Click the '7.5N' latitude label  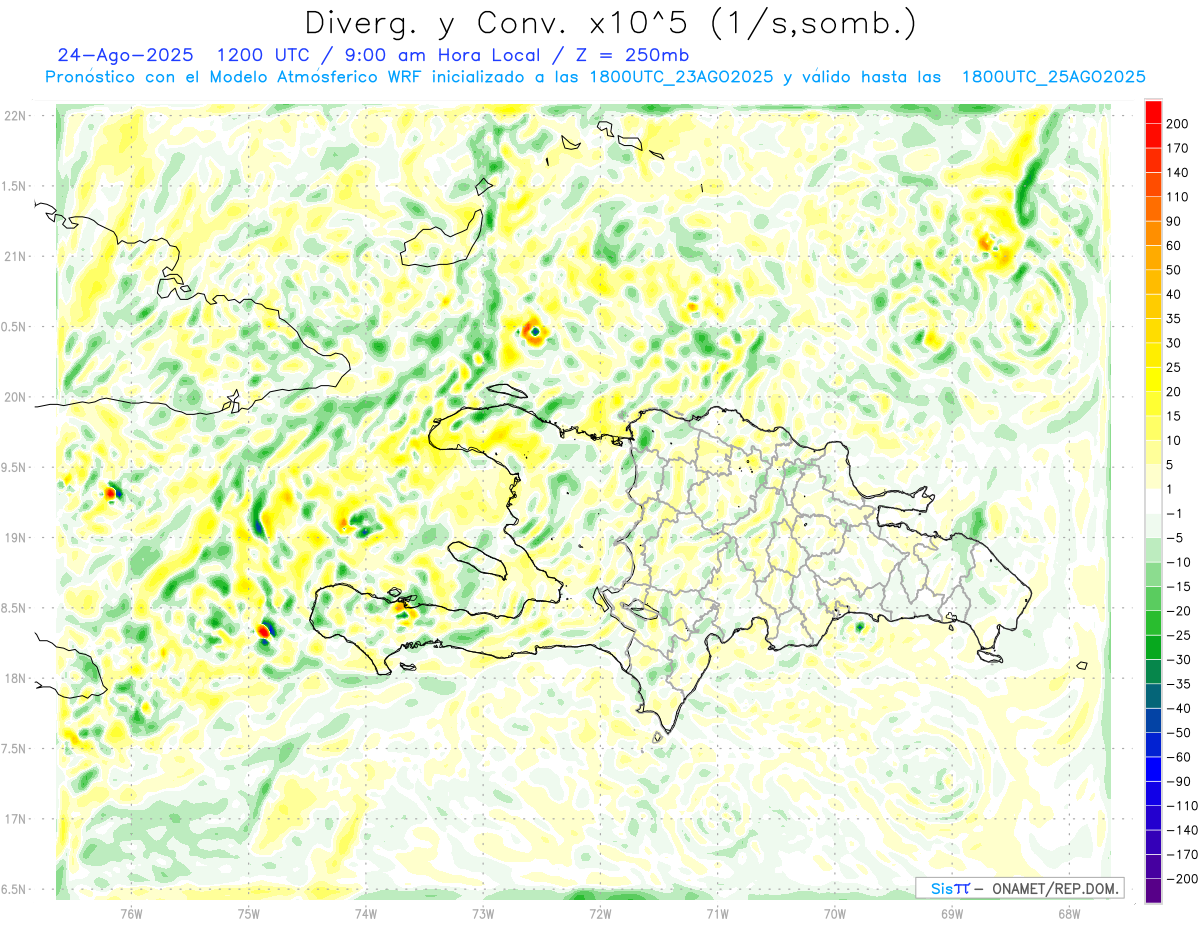15,749
